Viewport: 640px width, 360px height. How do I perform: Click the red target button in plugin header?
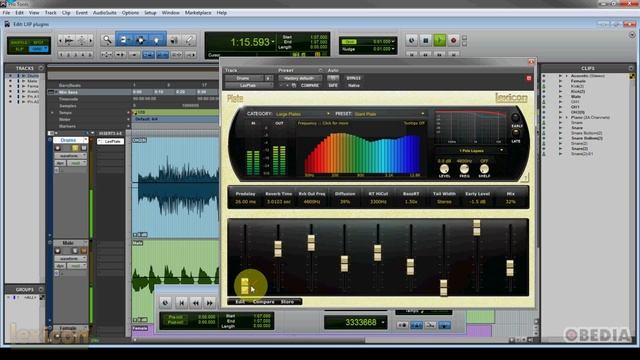pyautogui.click(x=529, y=78)
